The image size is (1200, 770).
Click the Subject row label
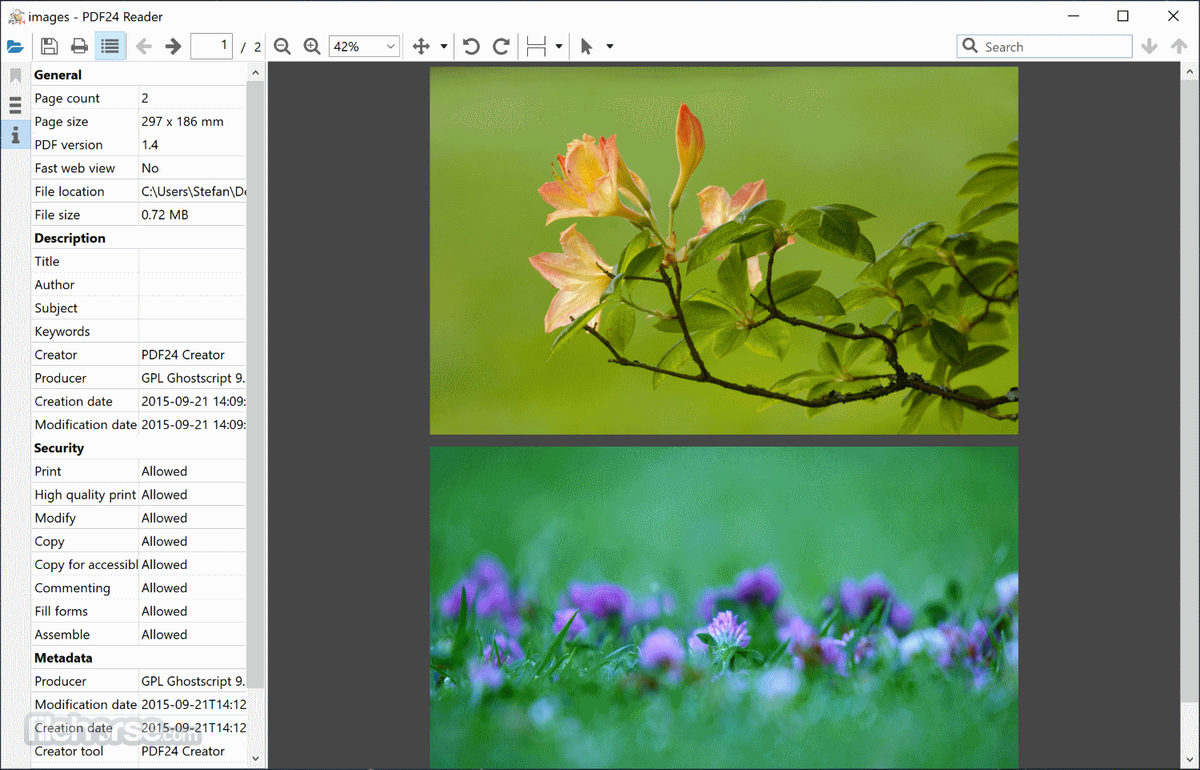pyautogui.click(x=56, y=308)
